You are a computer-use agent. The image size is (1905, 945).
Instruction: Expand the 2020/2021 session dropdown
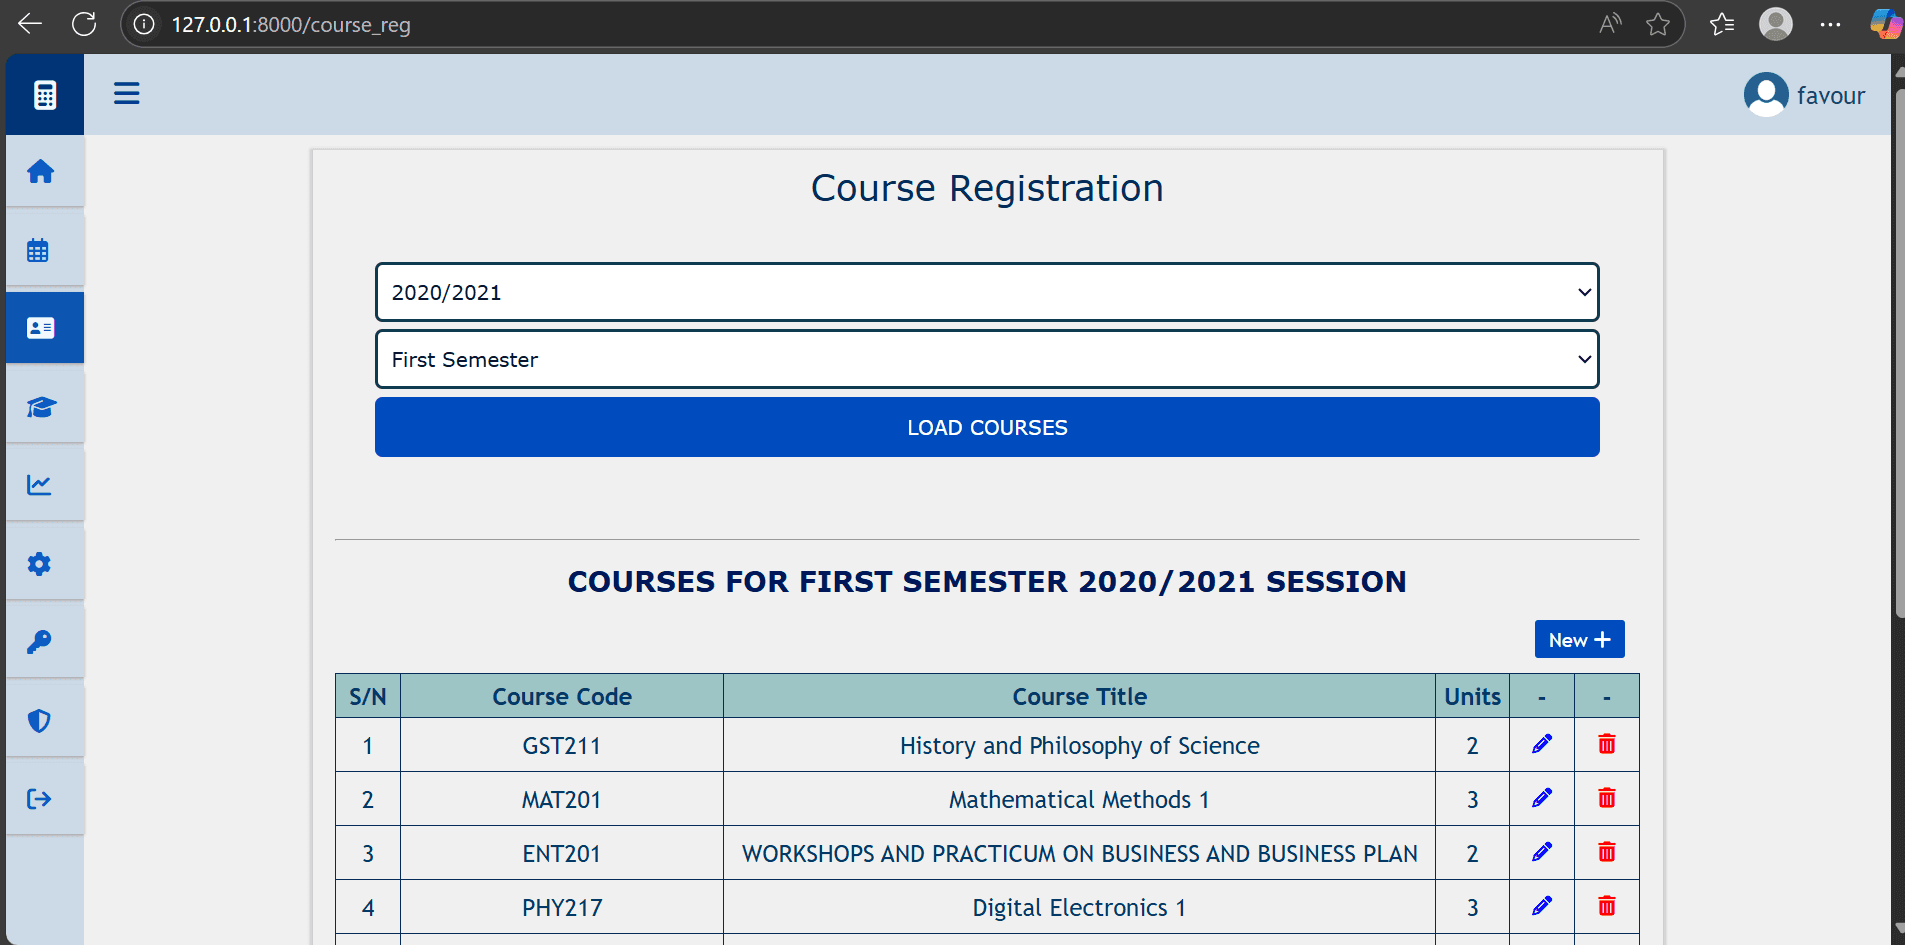(986, 292)
